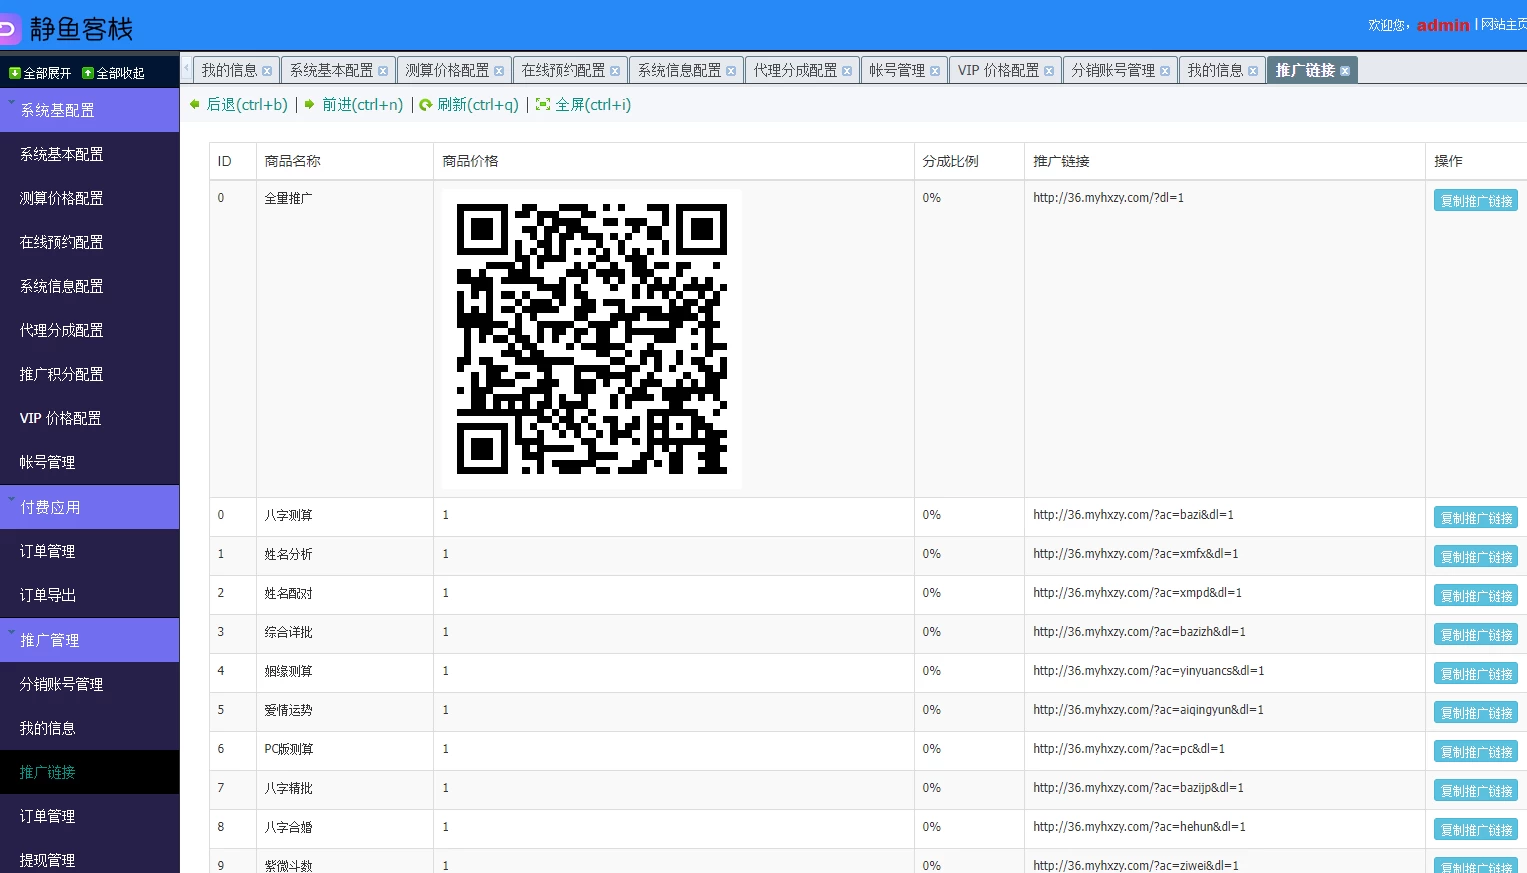The image size is (1527, 873).
Task: Close the 推广链接 tab with its x icon
Action: click(1345, 71)
